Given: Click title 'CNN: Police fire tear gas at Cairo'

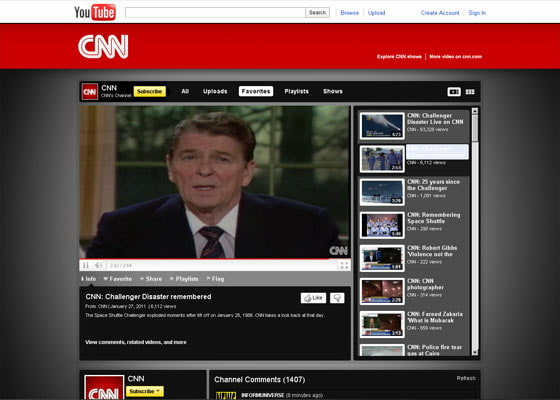Looking at the screenshot, I should click(x=434, y=350).
